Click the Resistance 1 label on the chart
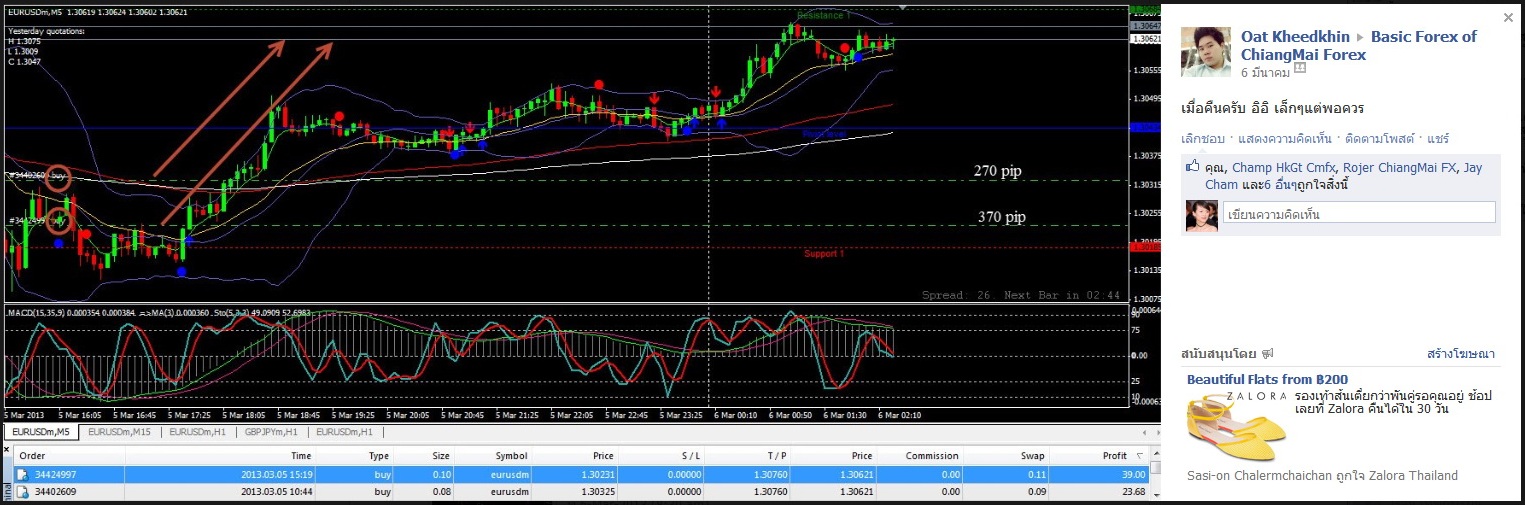1525x505 pixels. [824, 16]
